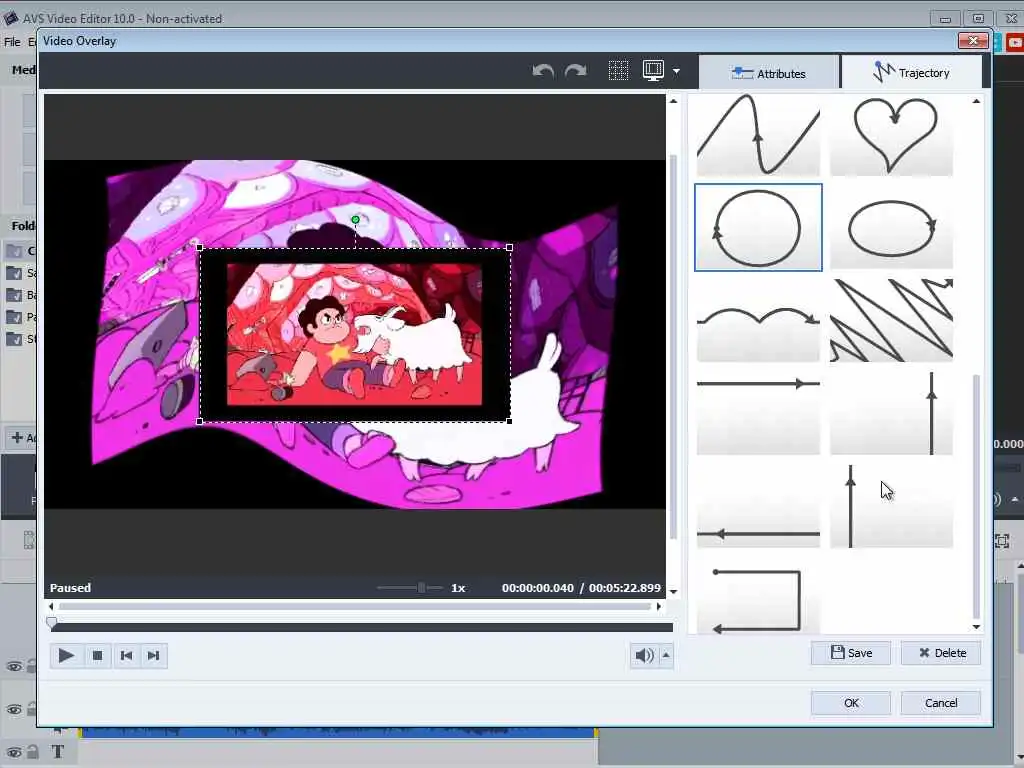The image size is (1024, 768).
Task: Cancel the Video Overlay dialog
Action: (x=941, y=703)
